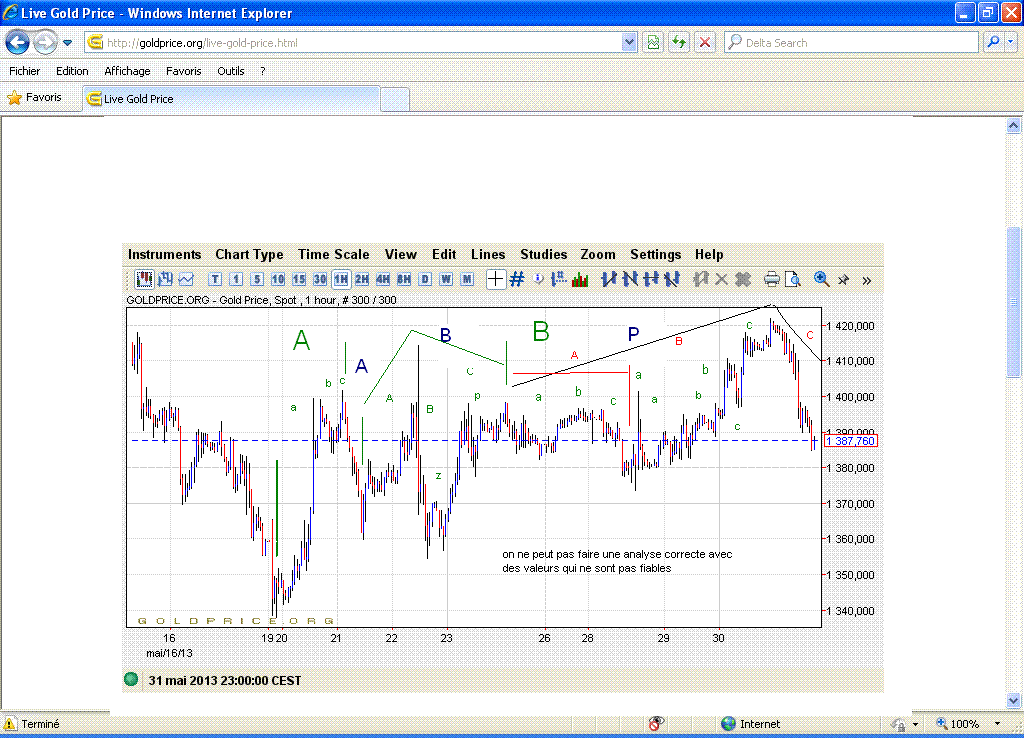Edit selected line icon (greyed)
1024x738 pixels.
[x=701, y=280]
